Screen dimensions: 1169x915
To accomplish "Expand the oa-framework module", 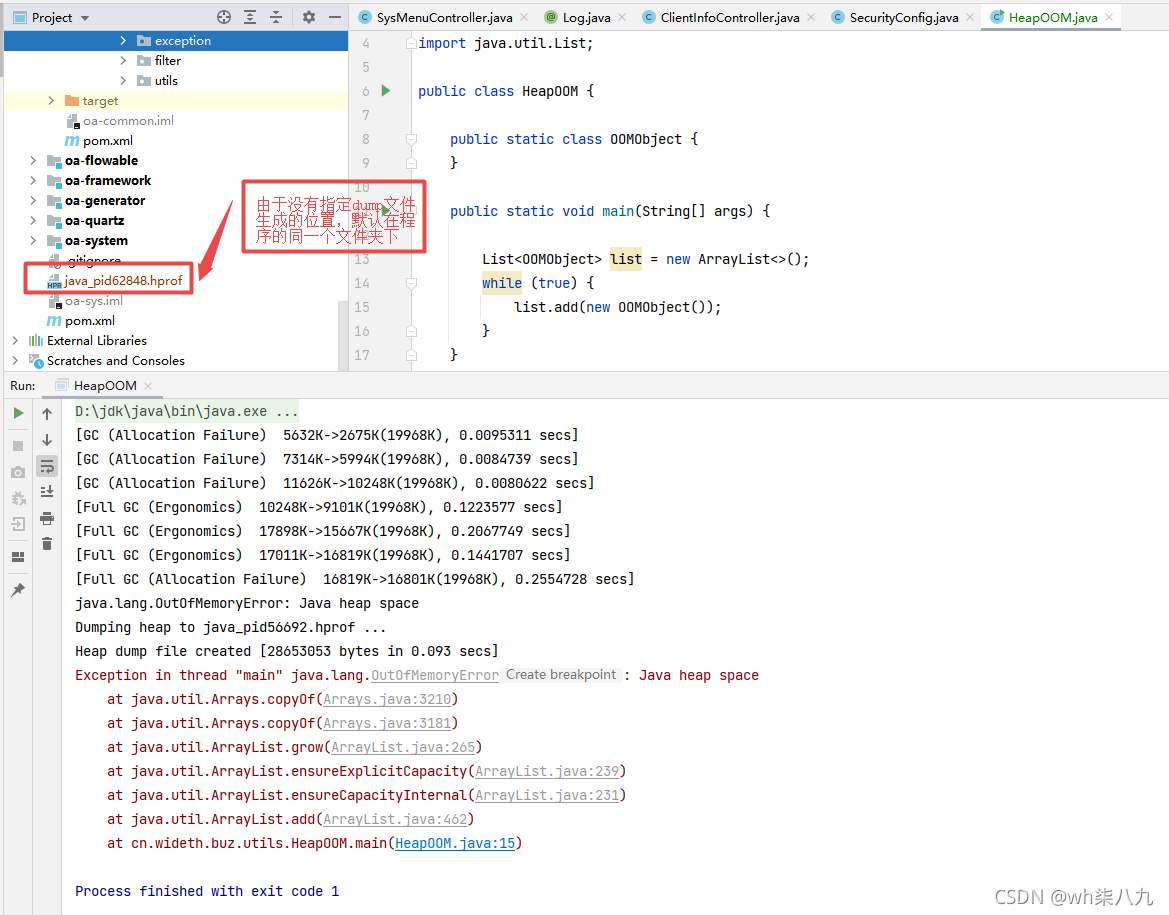I will coord(33,180).
